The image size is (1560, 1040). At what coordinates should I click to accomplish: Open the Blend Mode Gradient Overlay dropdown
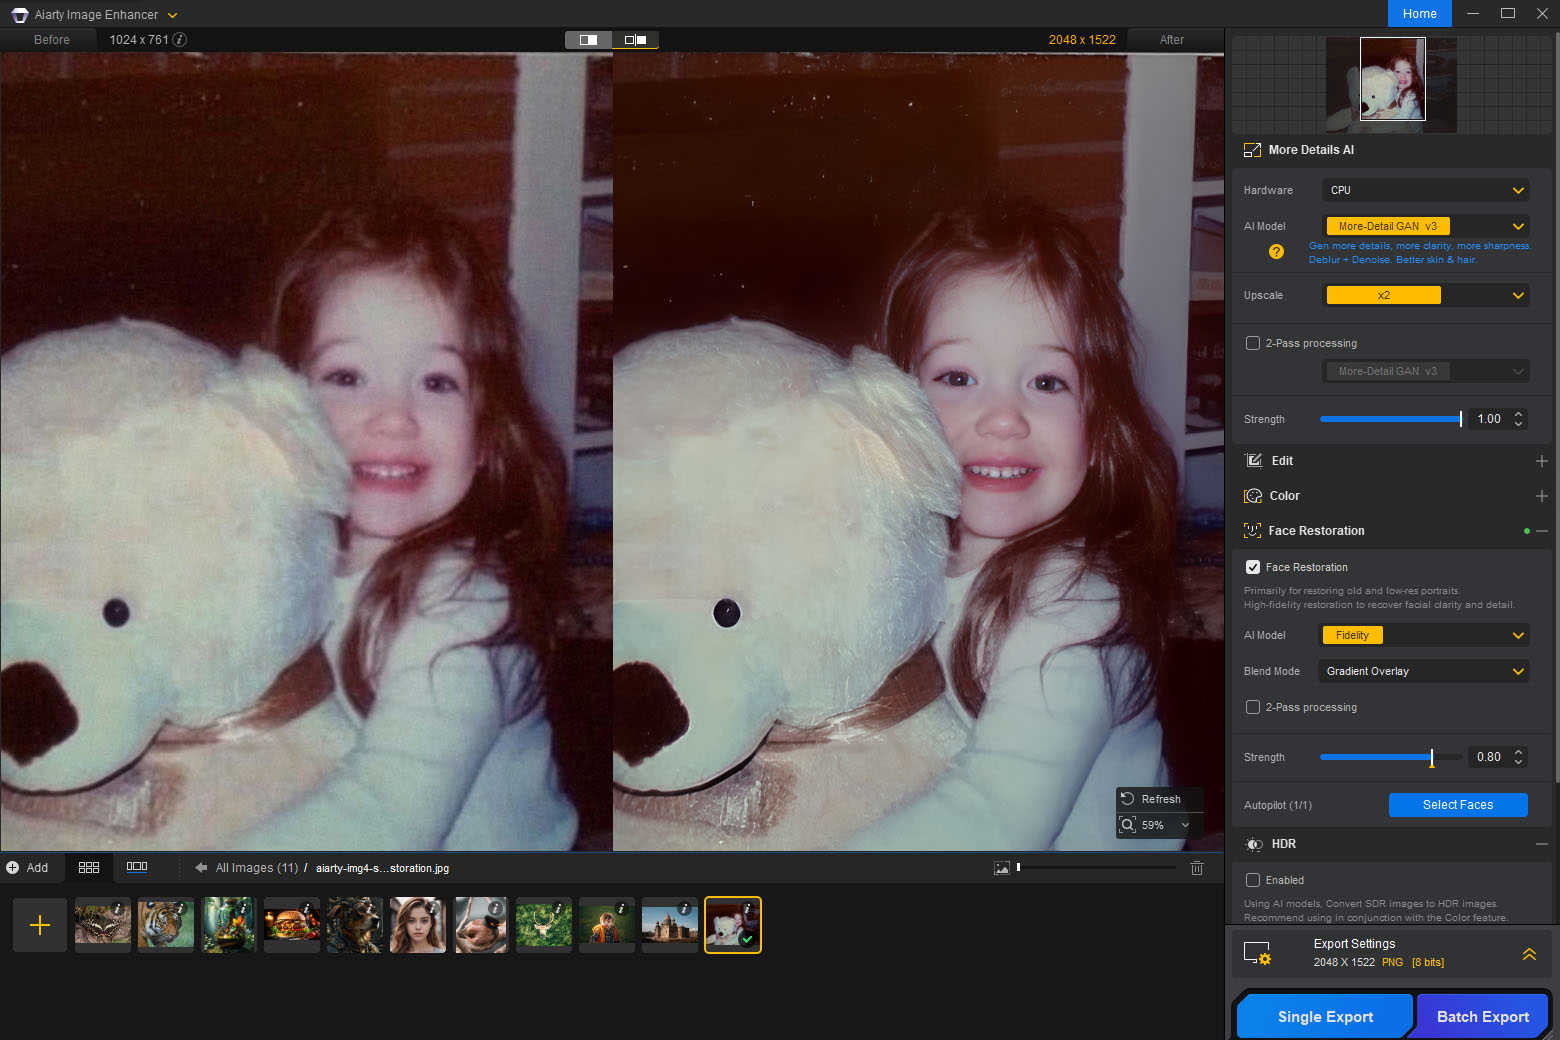1426,671
